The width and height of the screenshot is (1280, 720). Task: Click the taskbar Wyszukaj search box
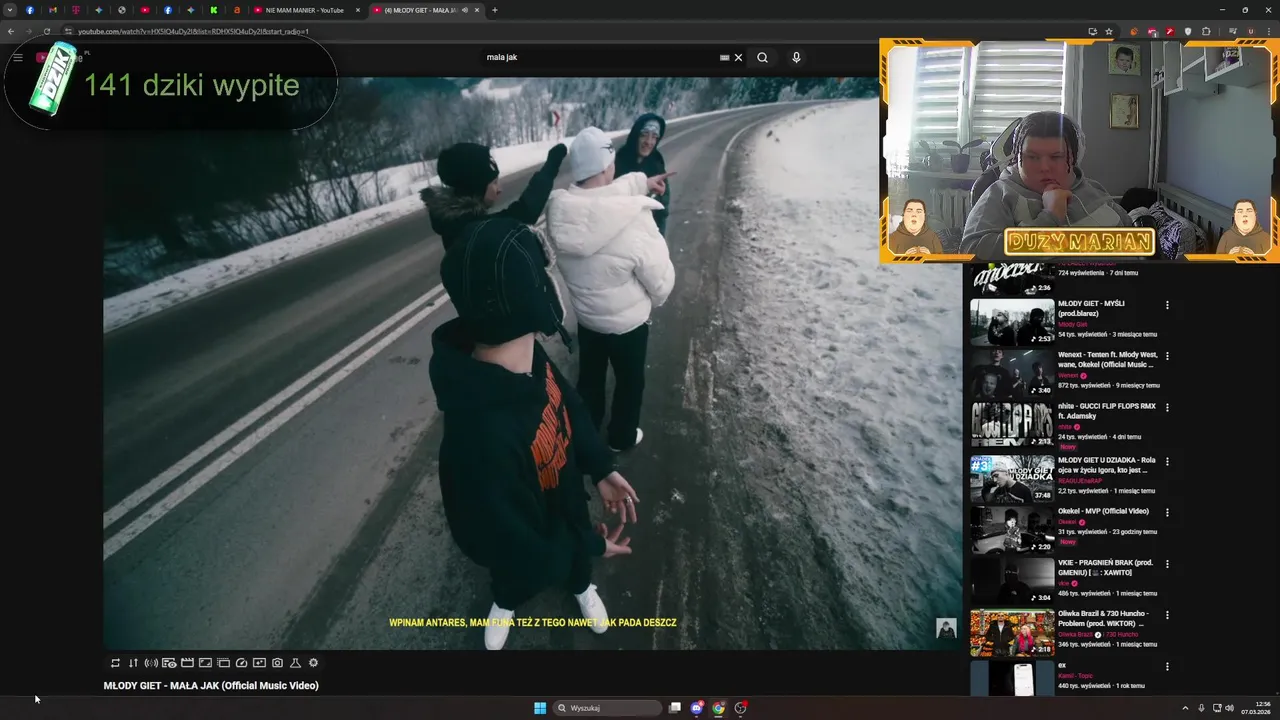click(x=607, y=708)
